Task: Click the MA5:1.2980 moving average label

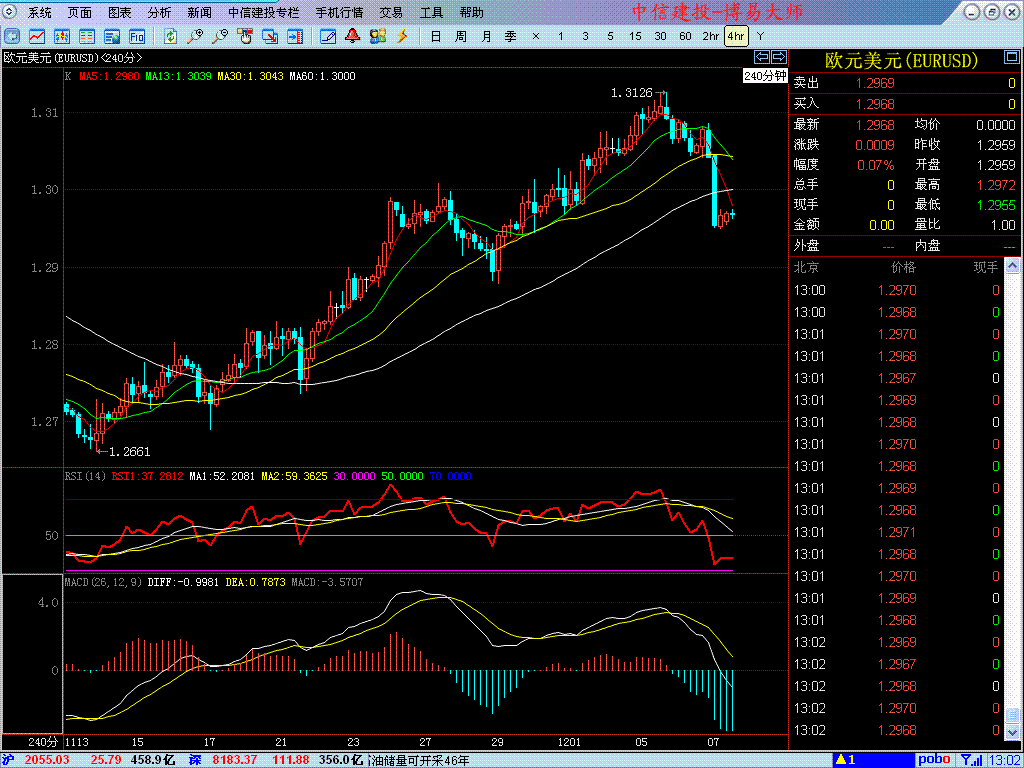Action: click(109, 76)
